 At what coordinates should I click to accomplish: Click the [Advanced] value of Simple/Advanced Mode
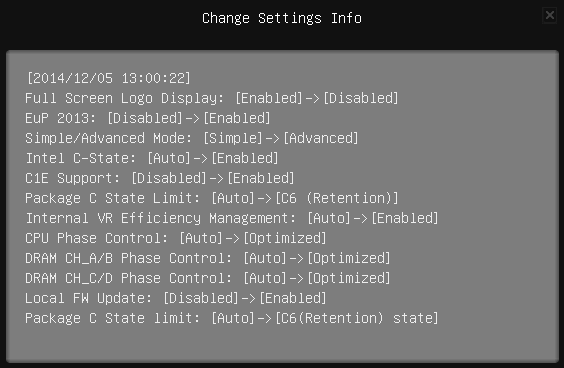[x=321, y=138]
